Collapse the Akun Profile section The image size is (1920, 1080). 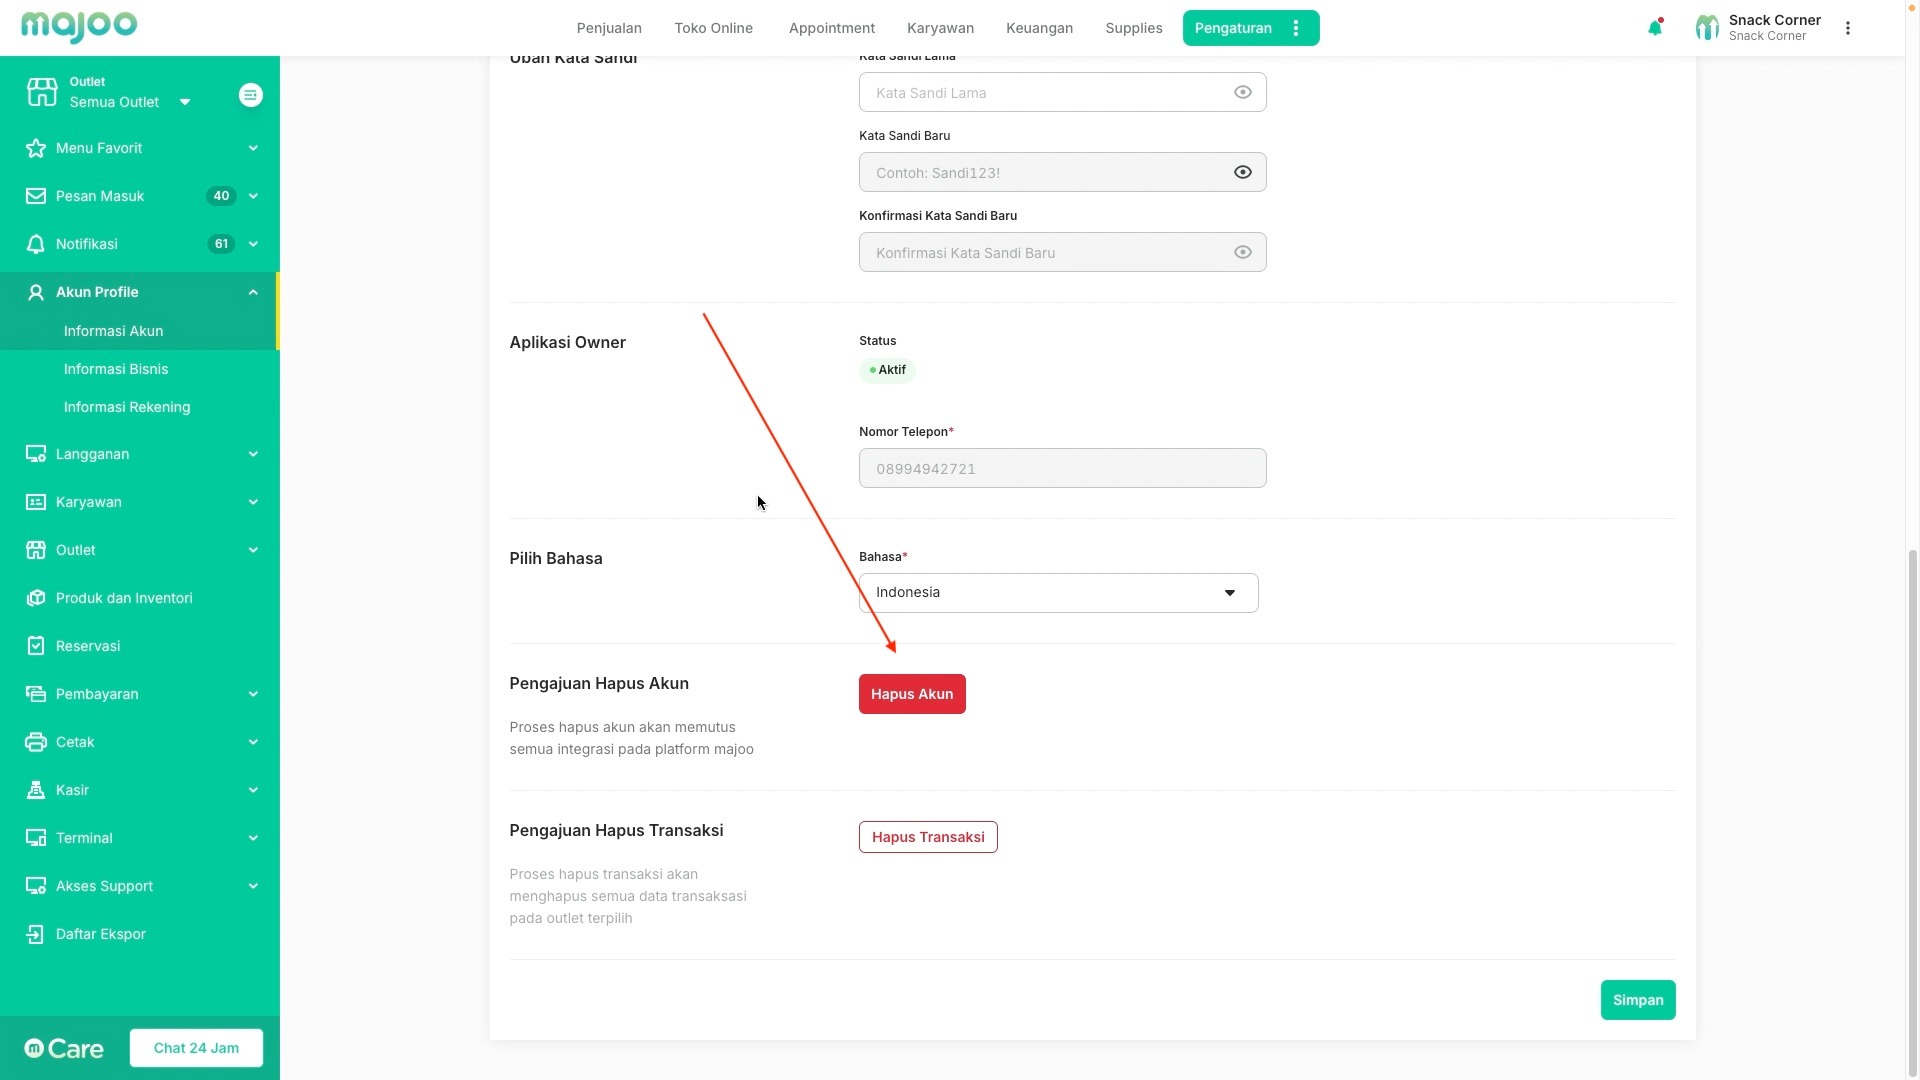click(253, 292)
